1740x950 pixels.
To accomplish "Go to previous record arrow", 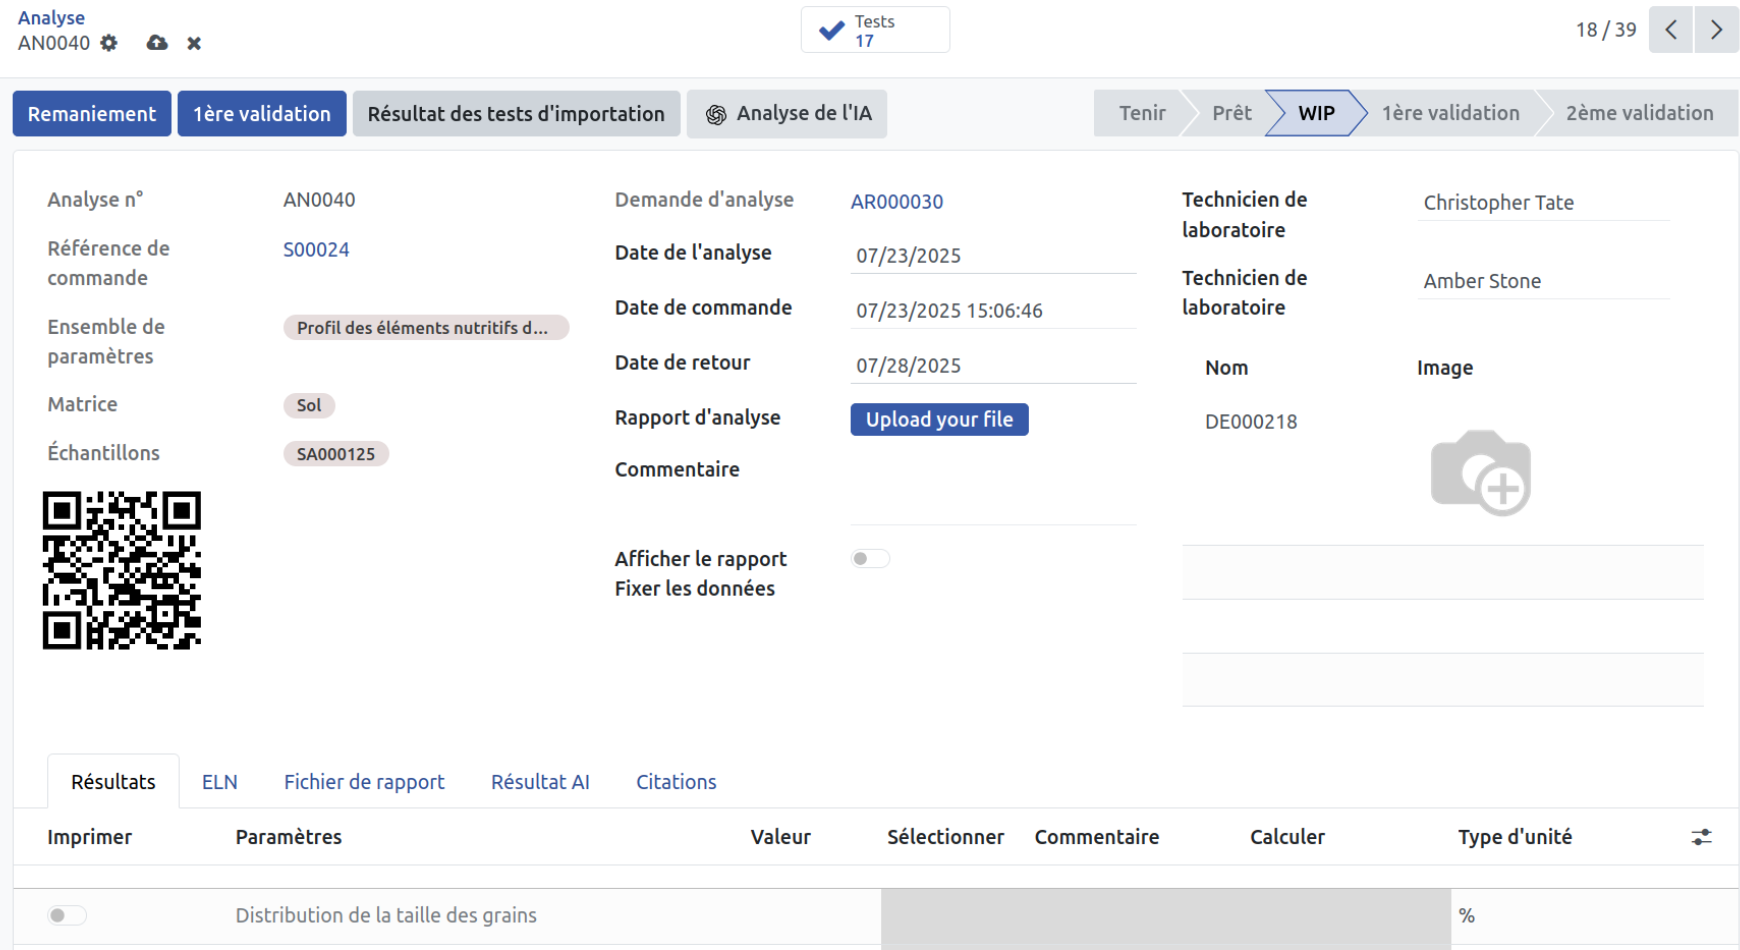I will click(x=1671, y=30).
